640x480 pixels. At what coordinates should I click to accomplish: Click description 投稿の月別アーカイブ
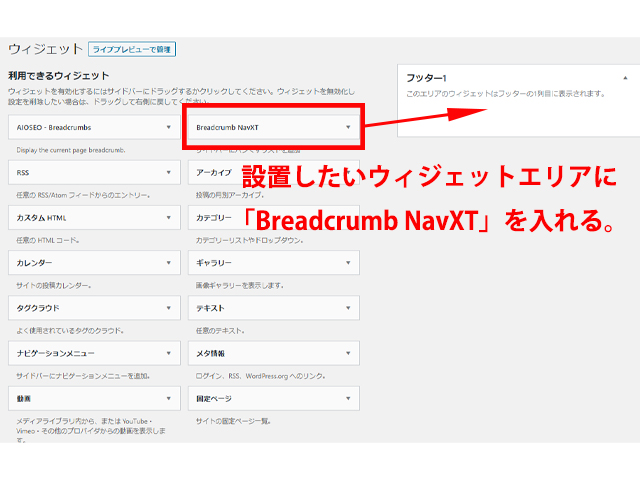tap(230, 196)
